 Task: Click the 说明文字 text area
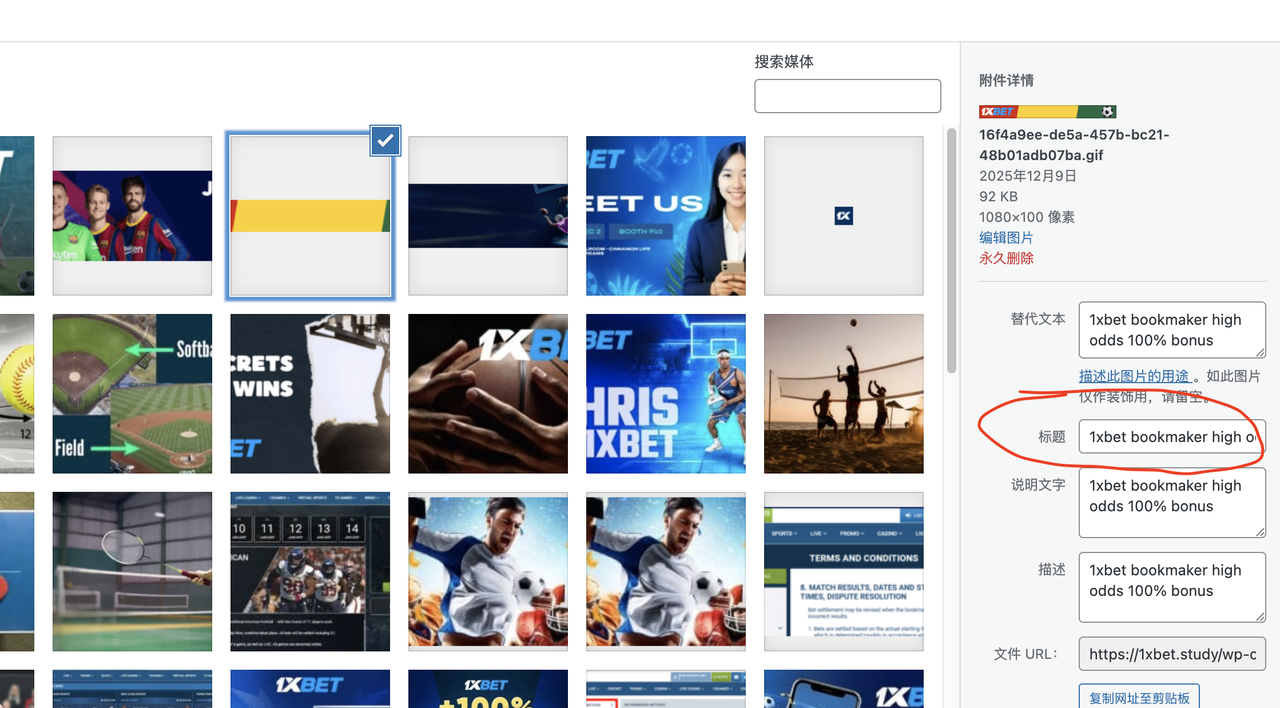click(1172, 503)
